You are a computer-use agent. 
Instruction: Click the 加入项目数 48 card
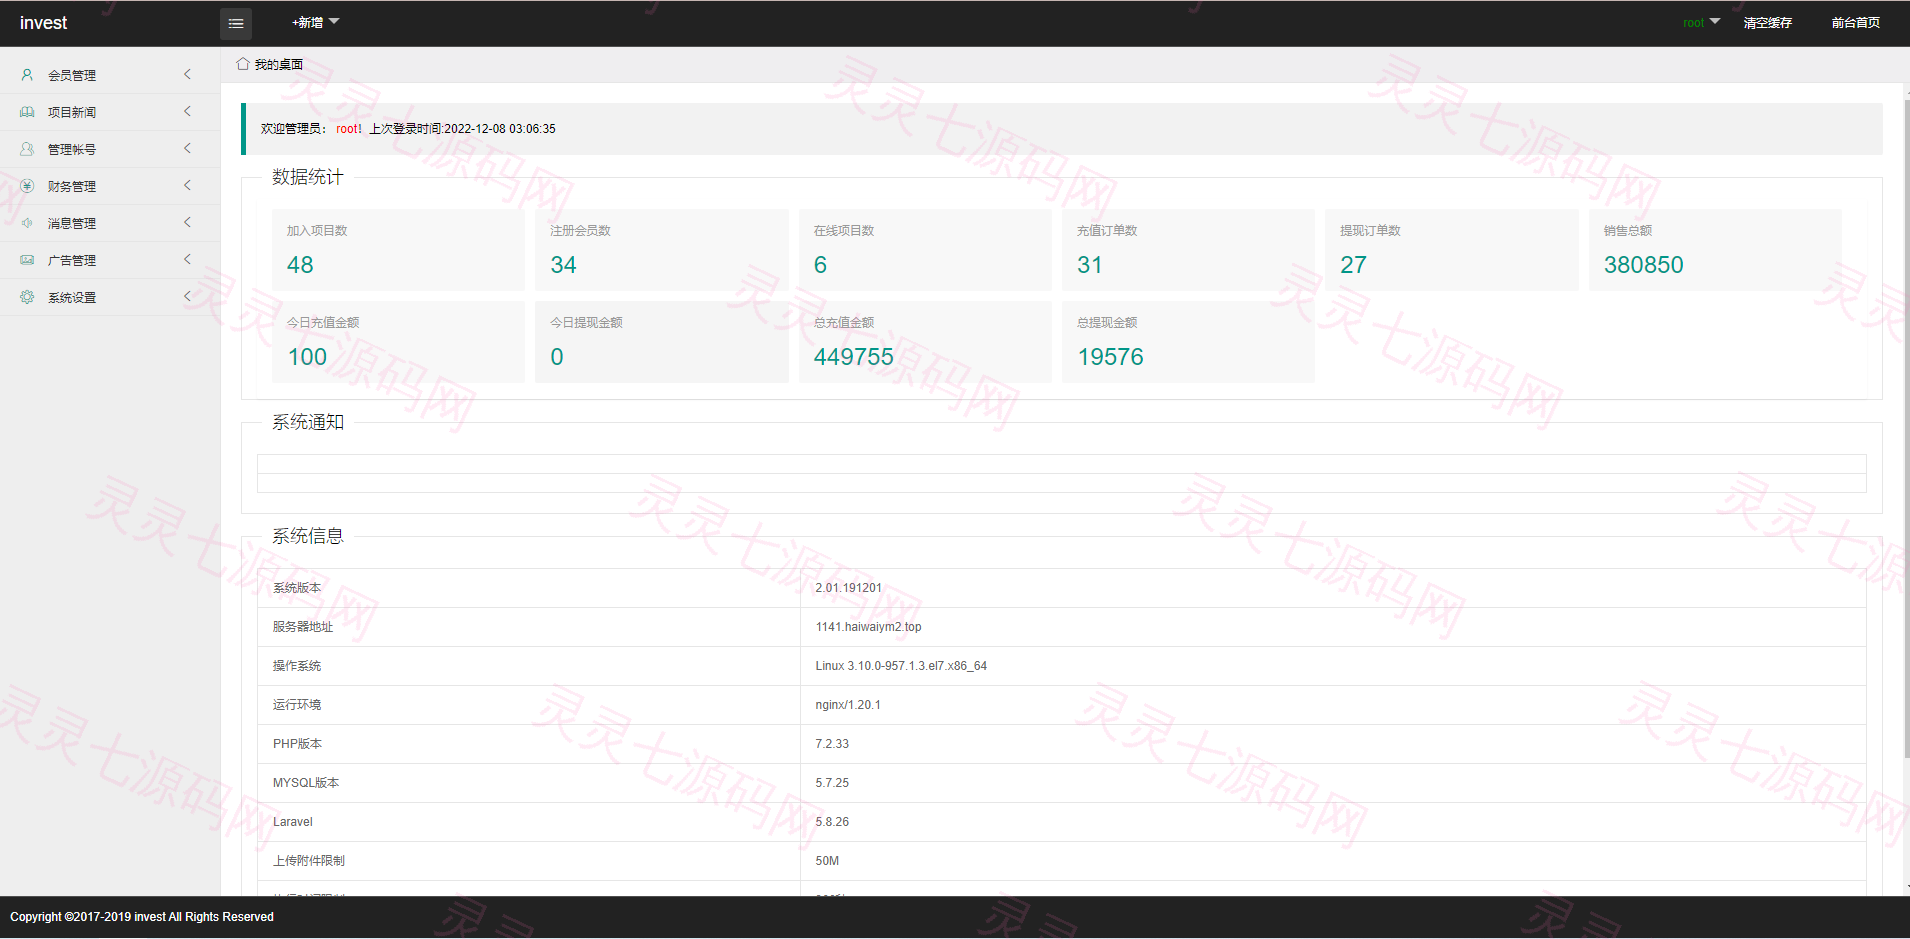(x=398, y=250)
